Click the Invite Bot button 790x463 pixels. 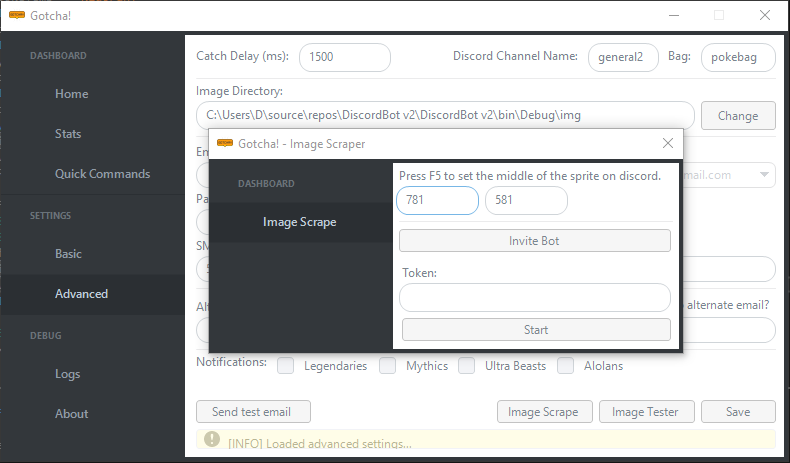pyautogui.click(x=535, y=241)
